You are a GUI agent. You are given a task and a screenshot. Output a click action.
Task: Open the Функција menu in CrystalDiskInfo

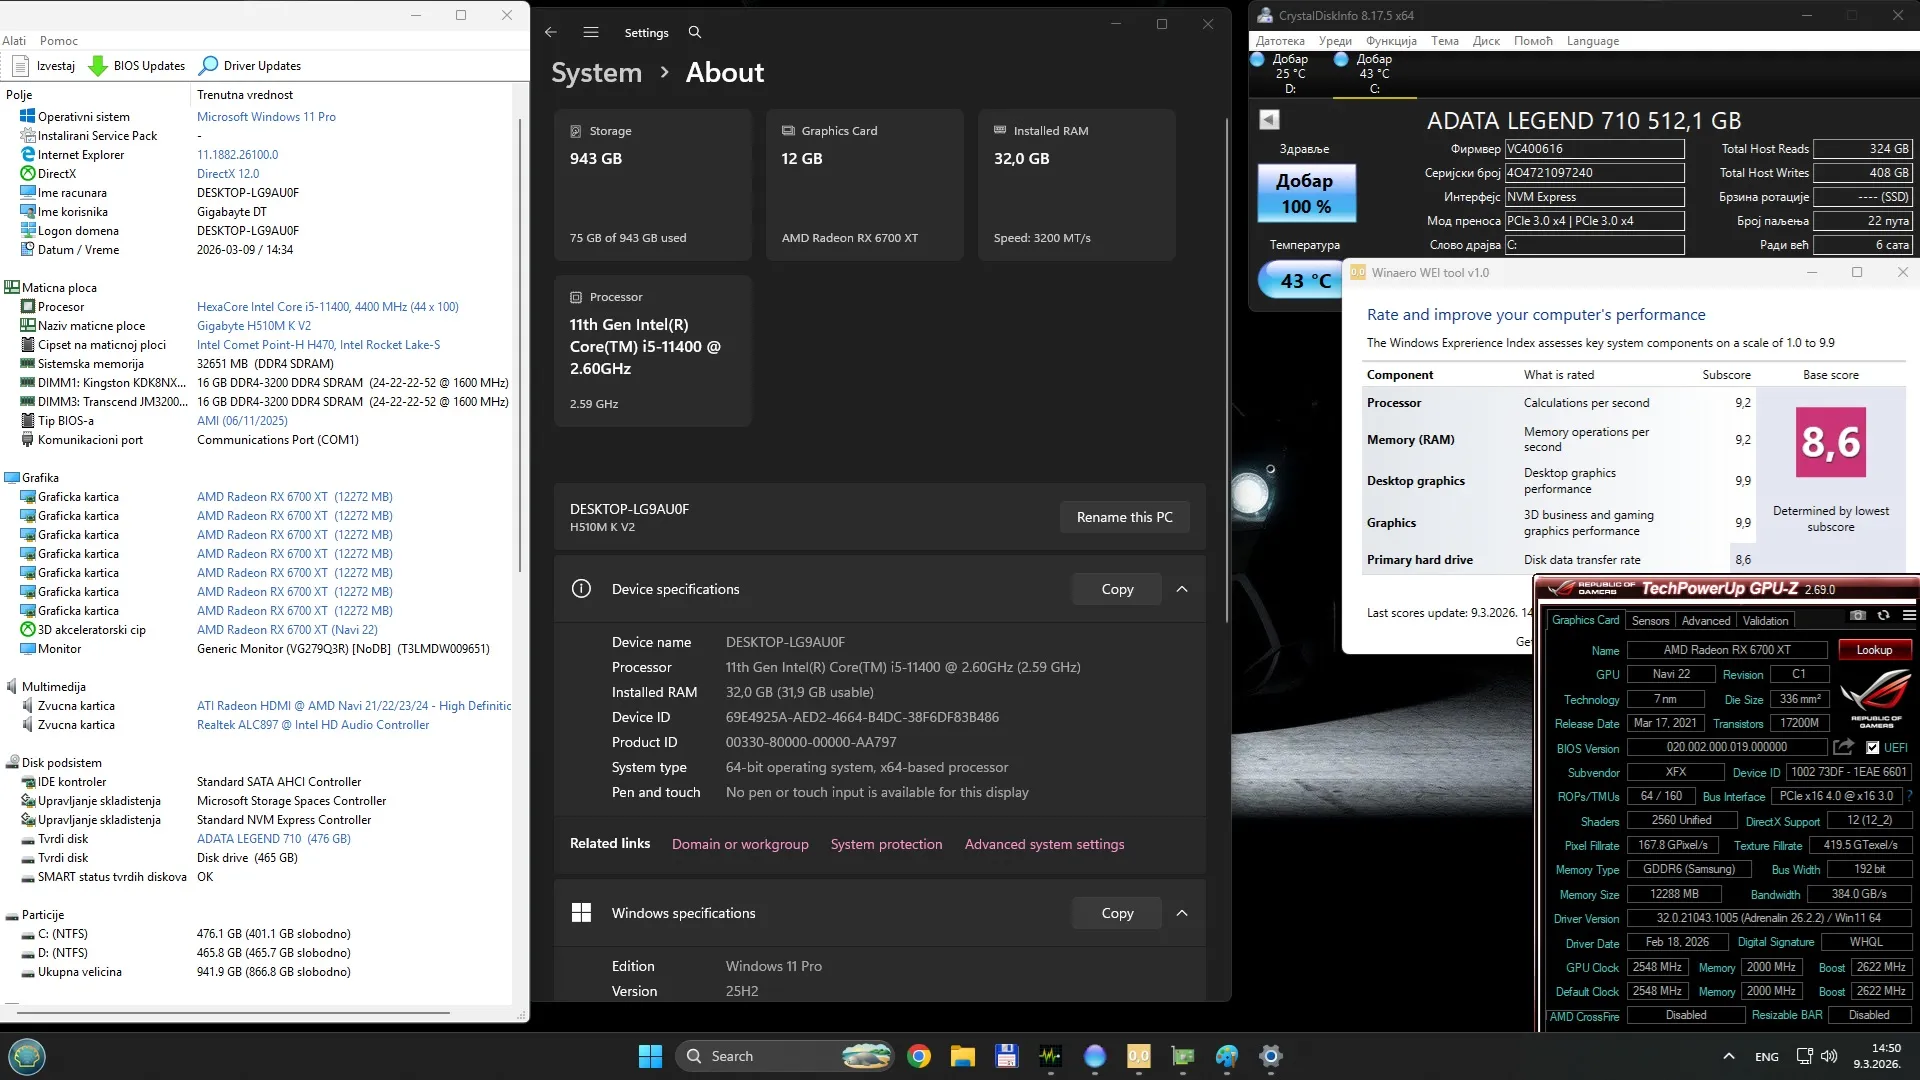1390,41
